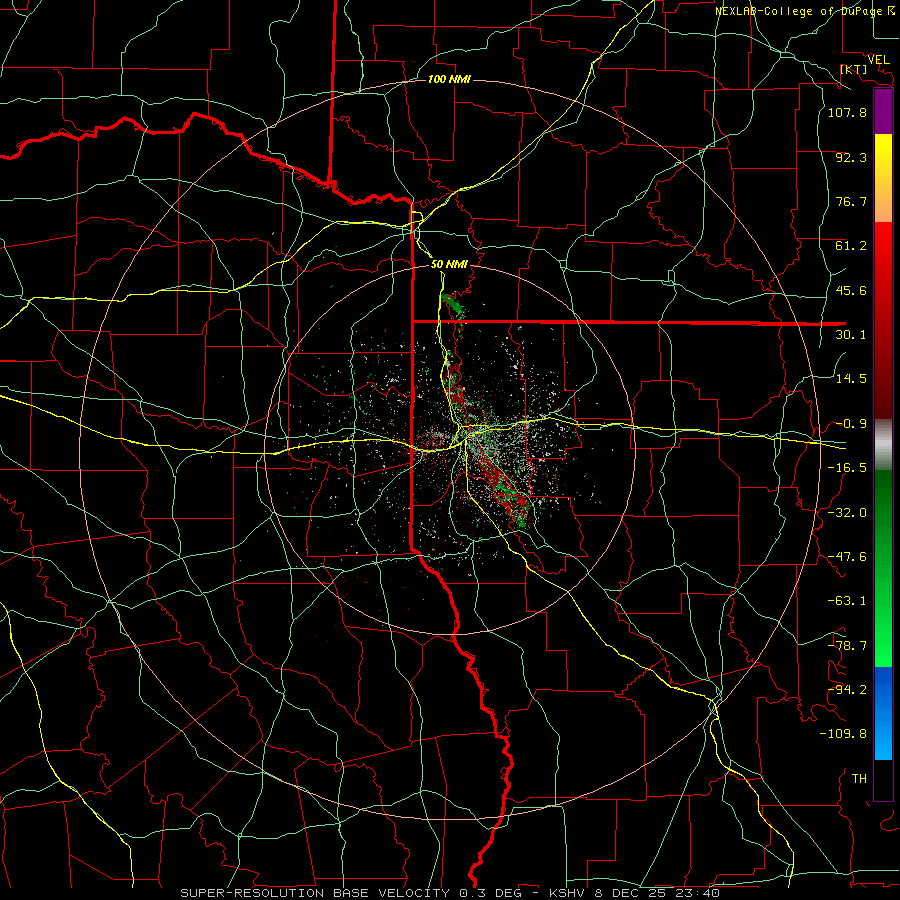Click the 50 NMI range ring label
The image size is (900, 900).
[x=449, y=264]
